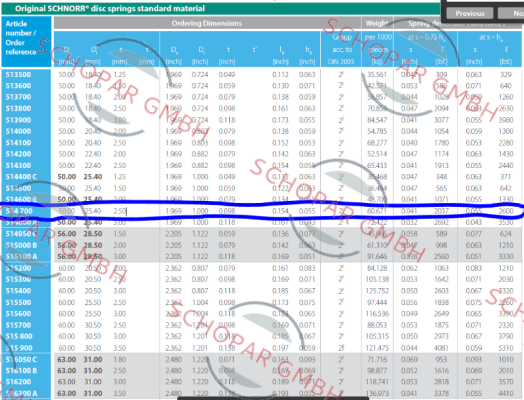Screen dimensions: 524x400
Task: Click article number 514000
Action: tap(18, 131)
